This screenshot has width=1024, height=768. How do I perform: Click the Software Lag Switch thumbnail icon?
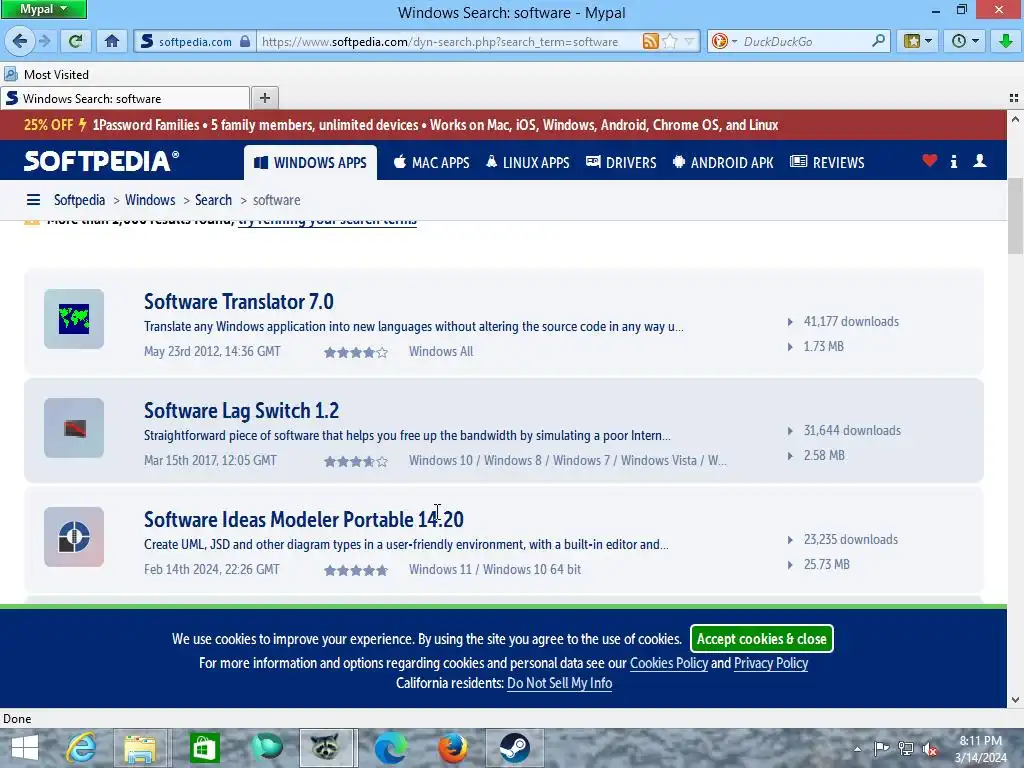74,428
